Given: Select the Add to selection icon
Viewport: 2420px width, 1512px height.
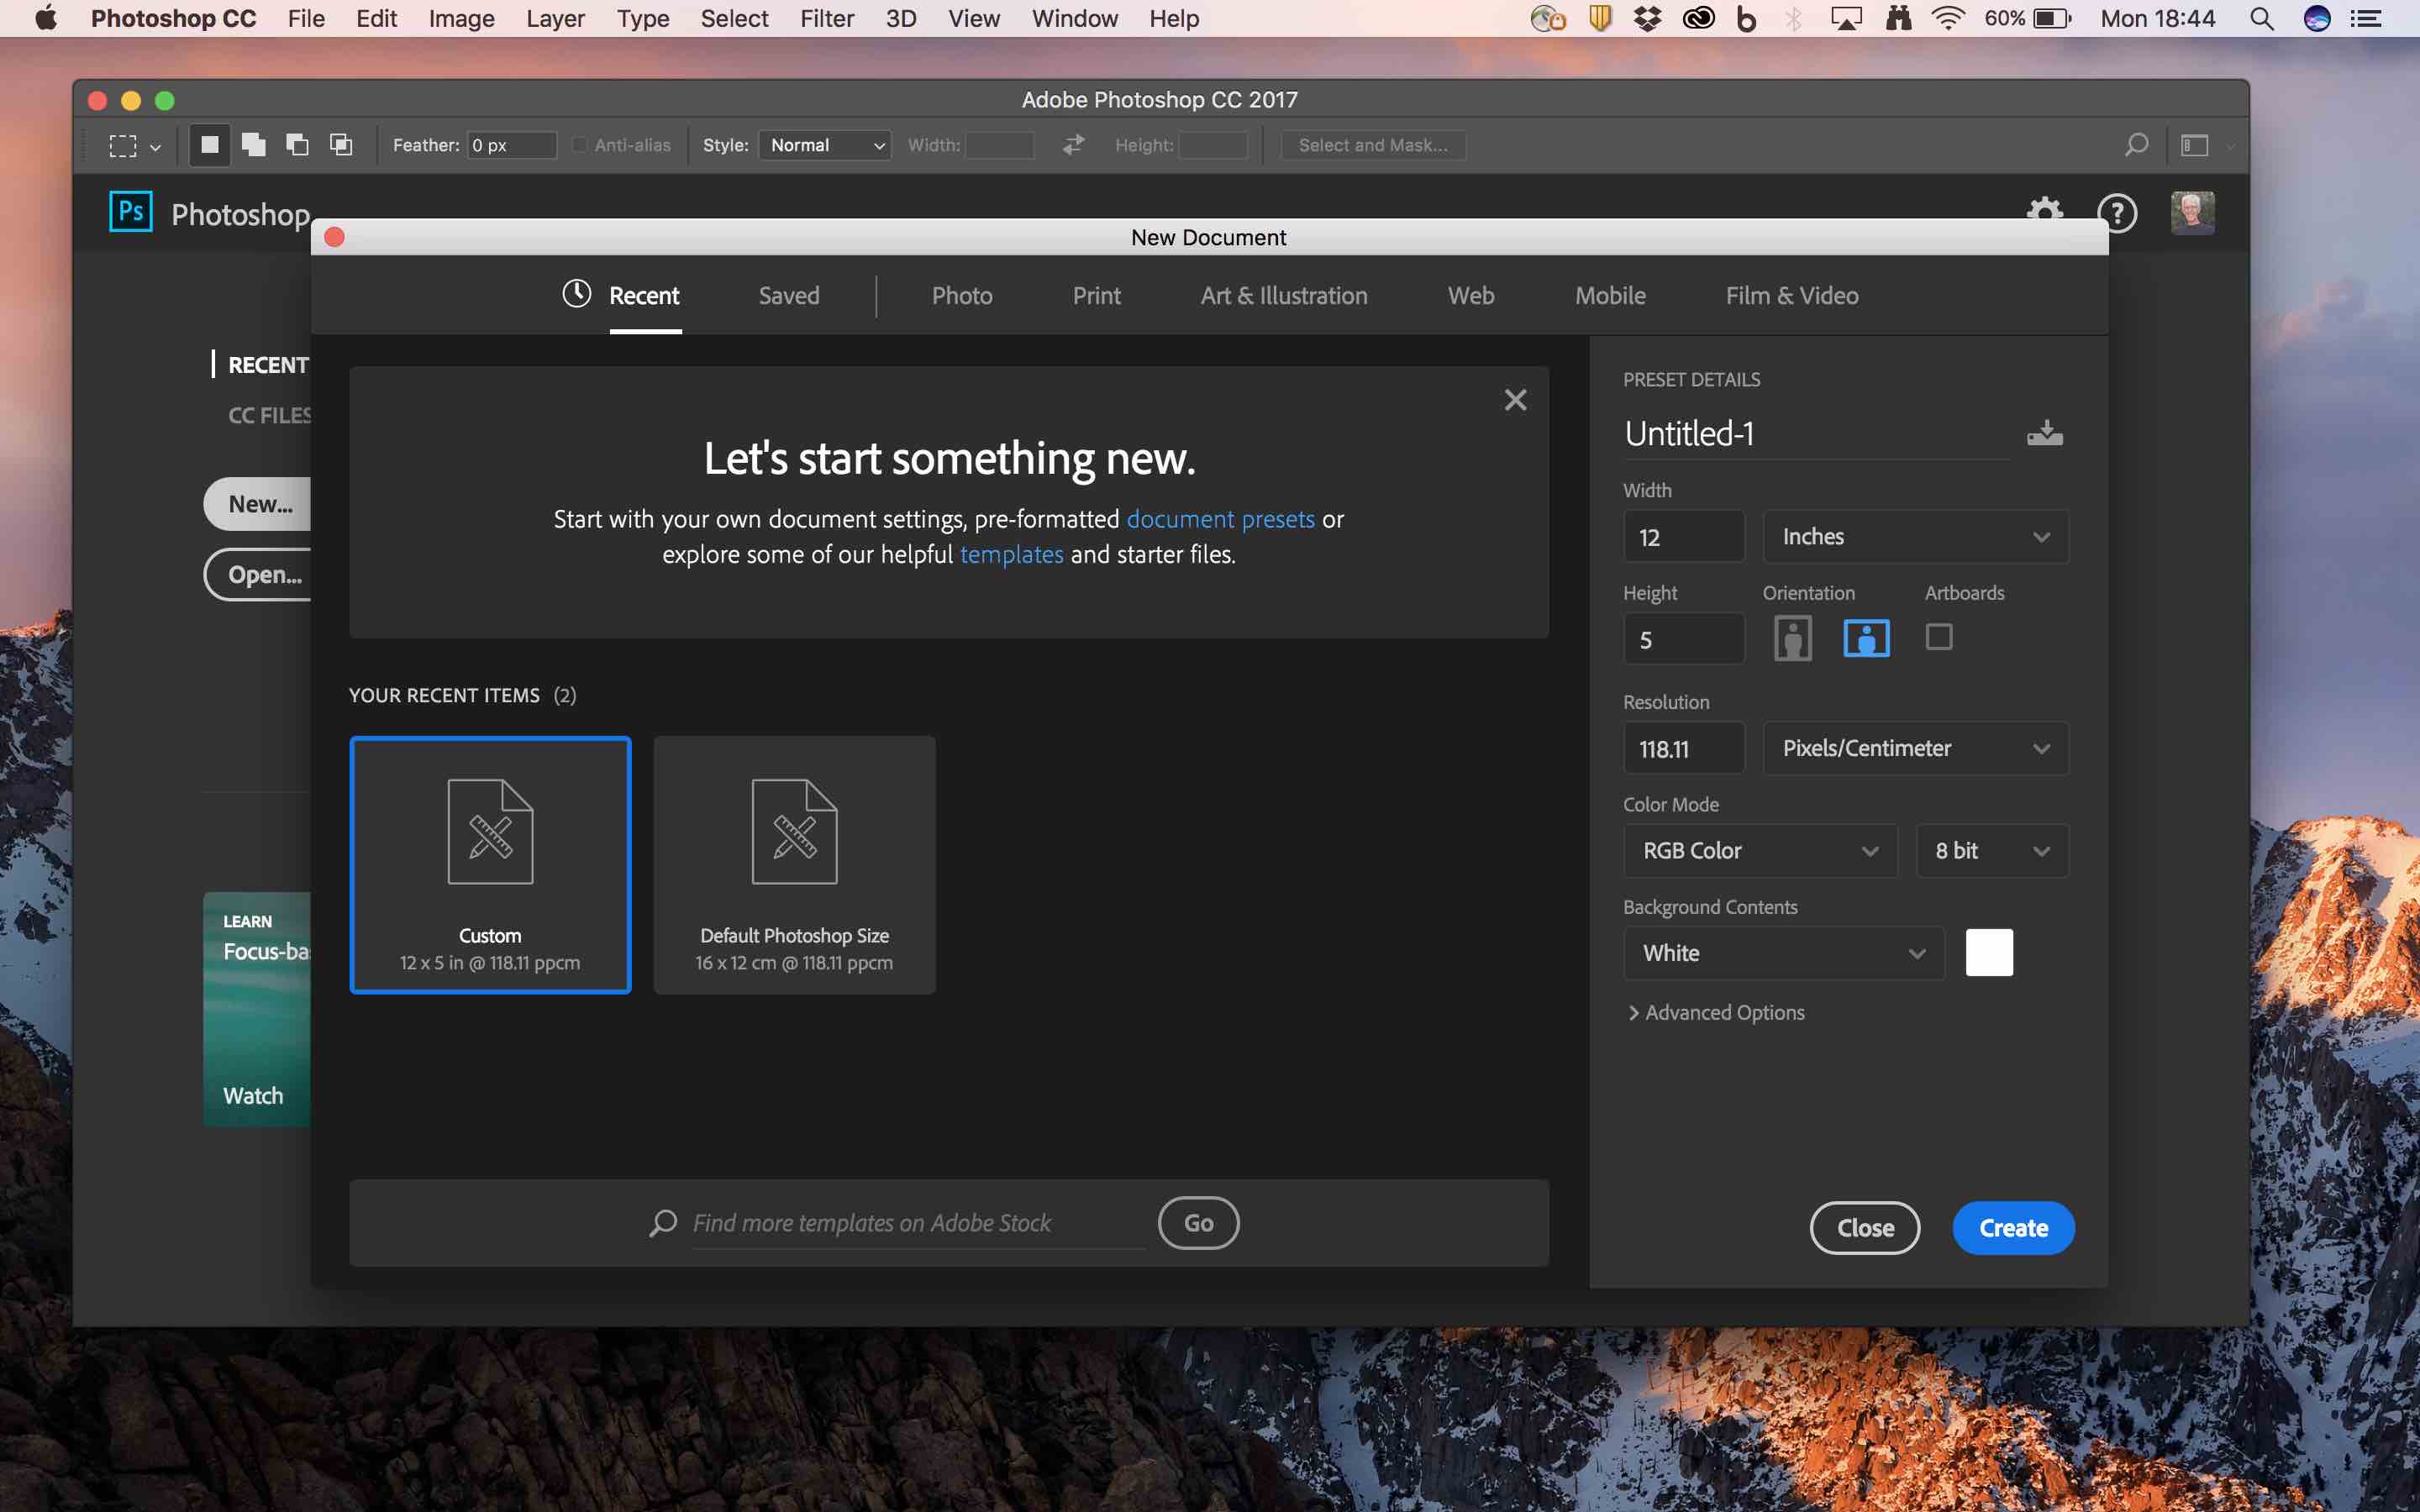Looking at the screenshot, I should pyautogui.click(x=253, y=145).
